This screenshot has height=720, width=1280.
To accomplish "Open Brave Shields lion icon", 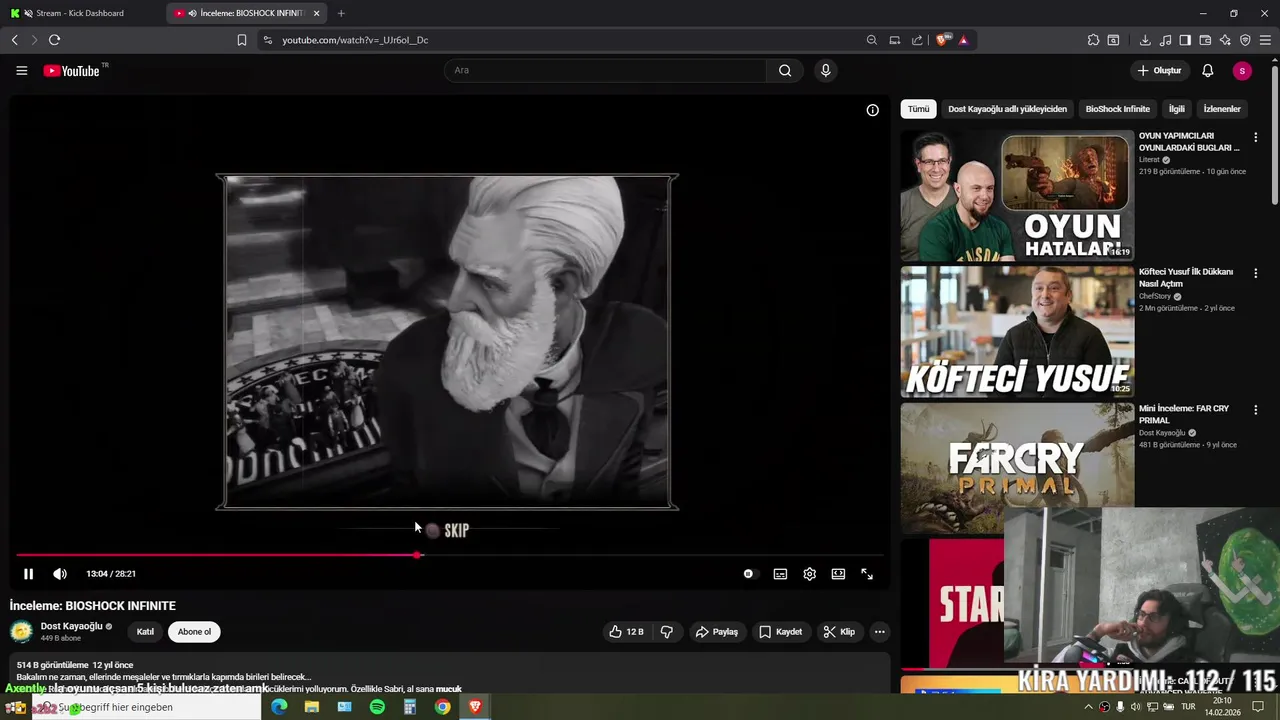I will (x=942, y=40).
